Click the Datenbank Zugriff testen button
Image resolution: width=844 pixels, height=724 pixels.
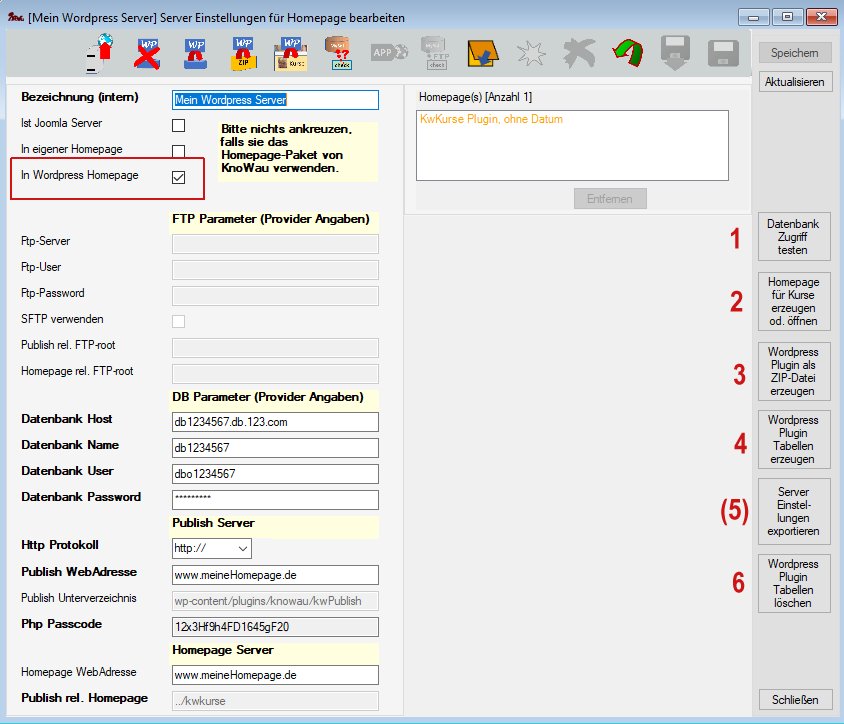793,238
